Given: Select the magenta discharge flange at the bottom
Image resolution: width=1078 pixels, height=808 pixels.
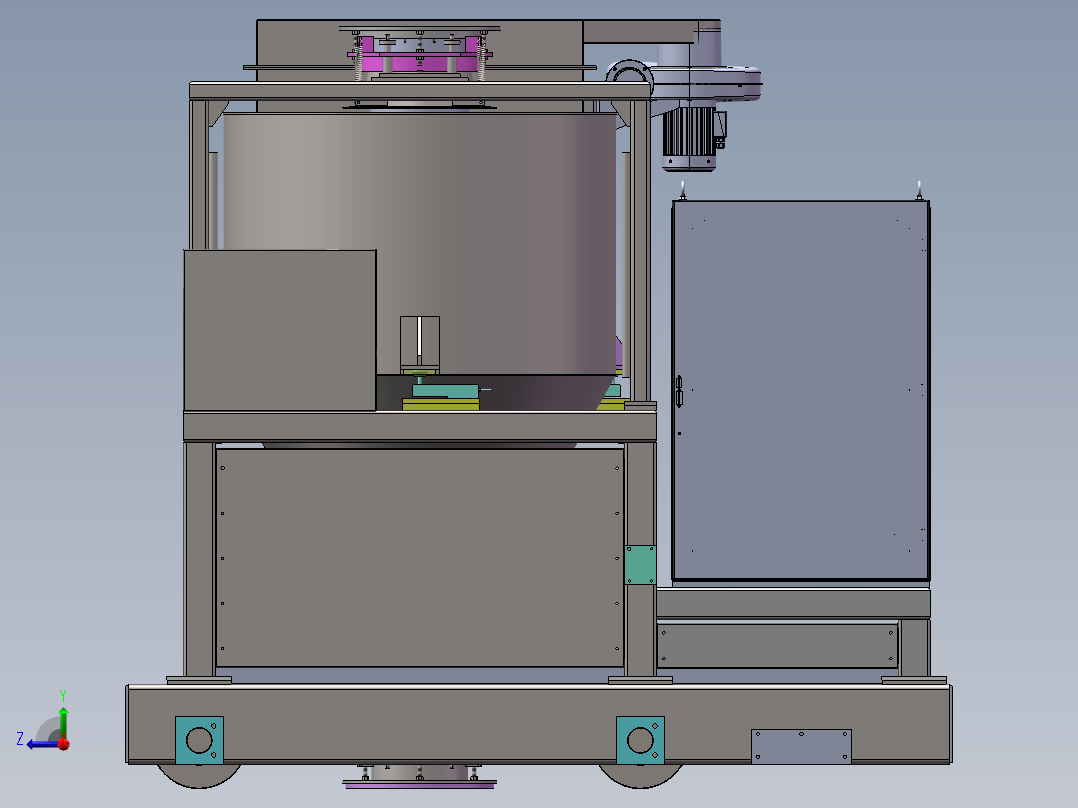Looking at the screenshot, I should point(419,783).
